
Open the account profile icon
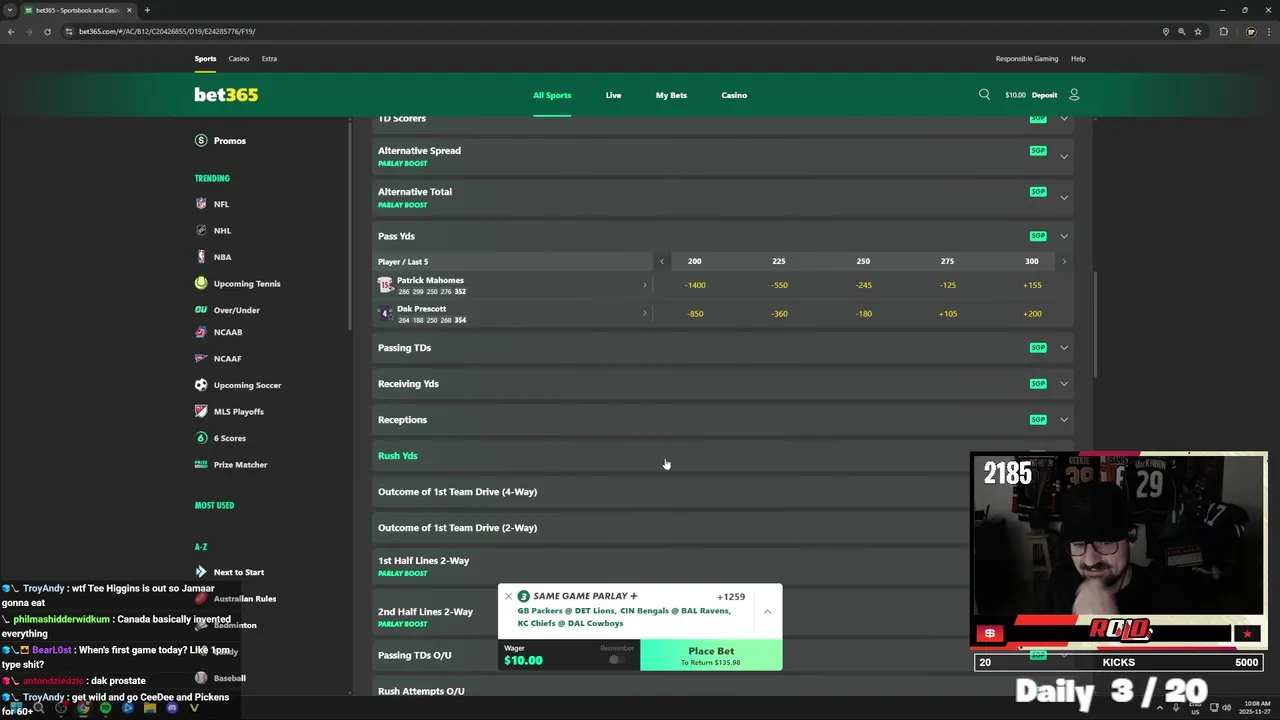coord(1074,95)
